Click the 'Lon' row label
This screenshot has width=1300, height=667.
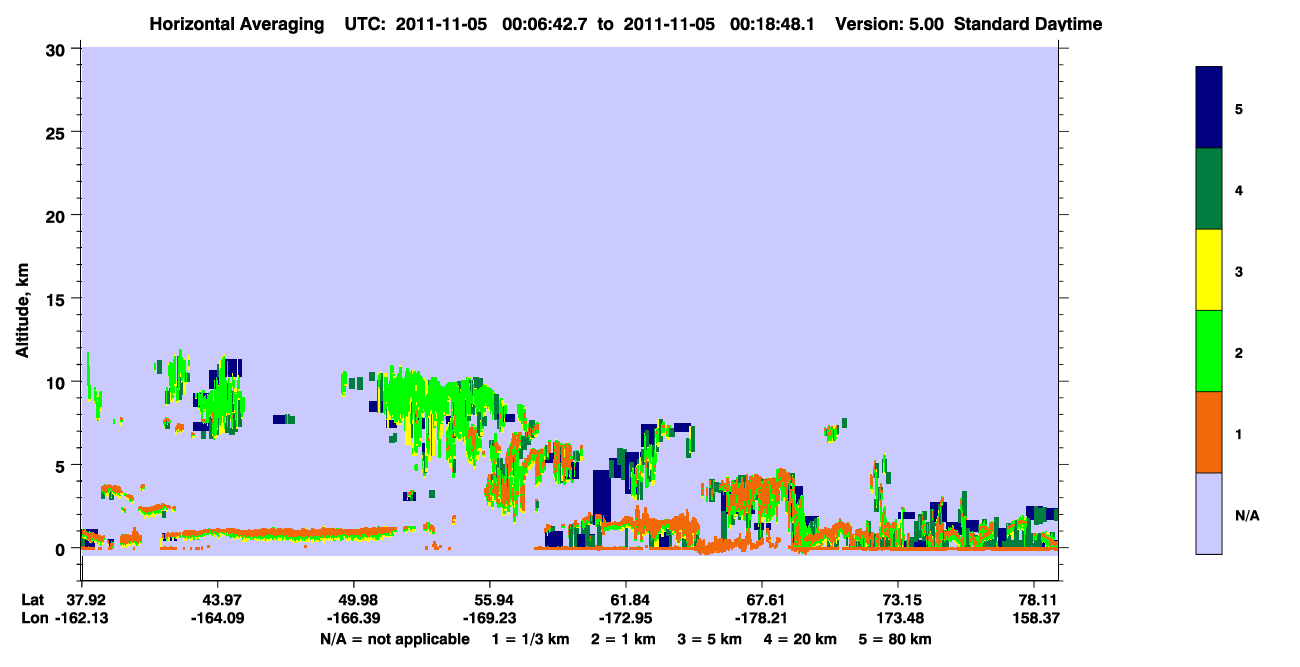tap(33, 619)
